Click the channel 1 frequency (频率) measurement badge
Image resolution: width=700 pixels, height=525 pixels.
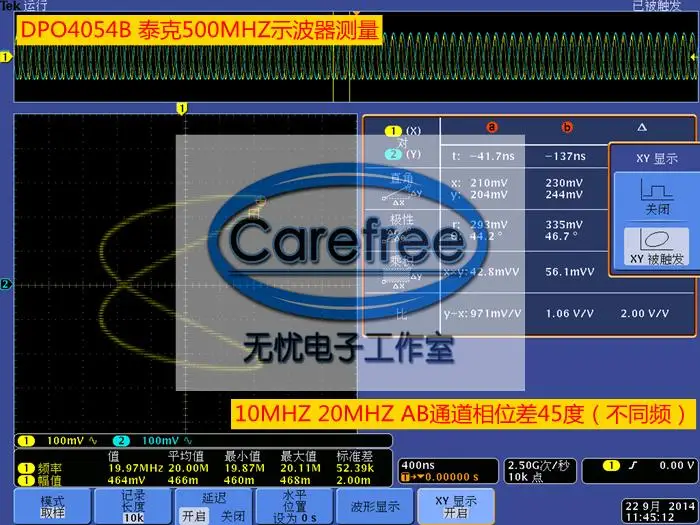(26, 468)
